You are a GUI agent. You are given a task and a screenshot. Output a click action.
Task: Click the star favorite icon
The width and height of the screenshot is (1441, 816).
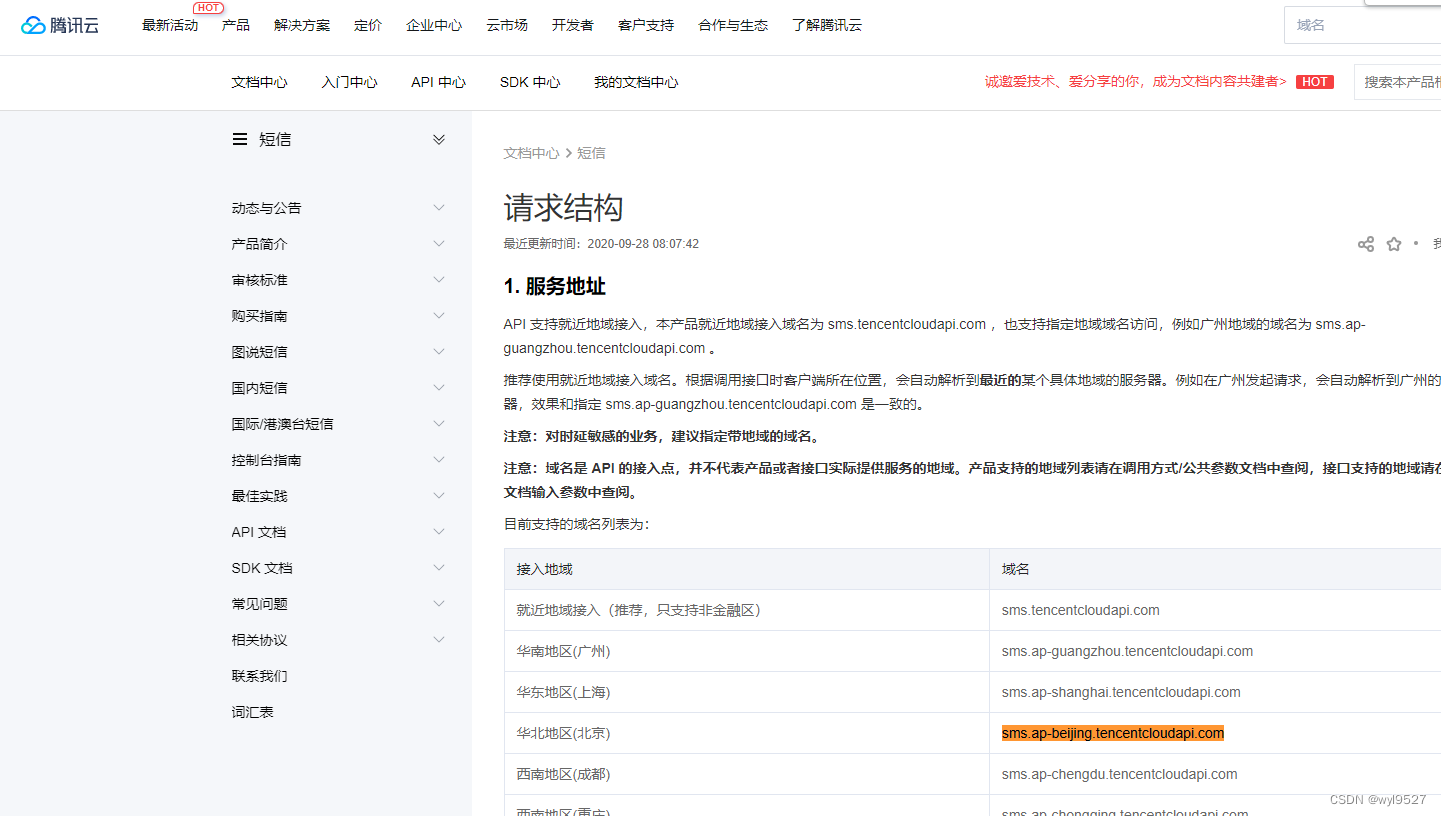1394,244
